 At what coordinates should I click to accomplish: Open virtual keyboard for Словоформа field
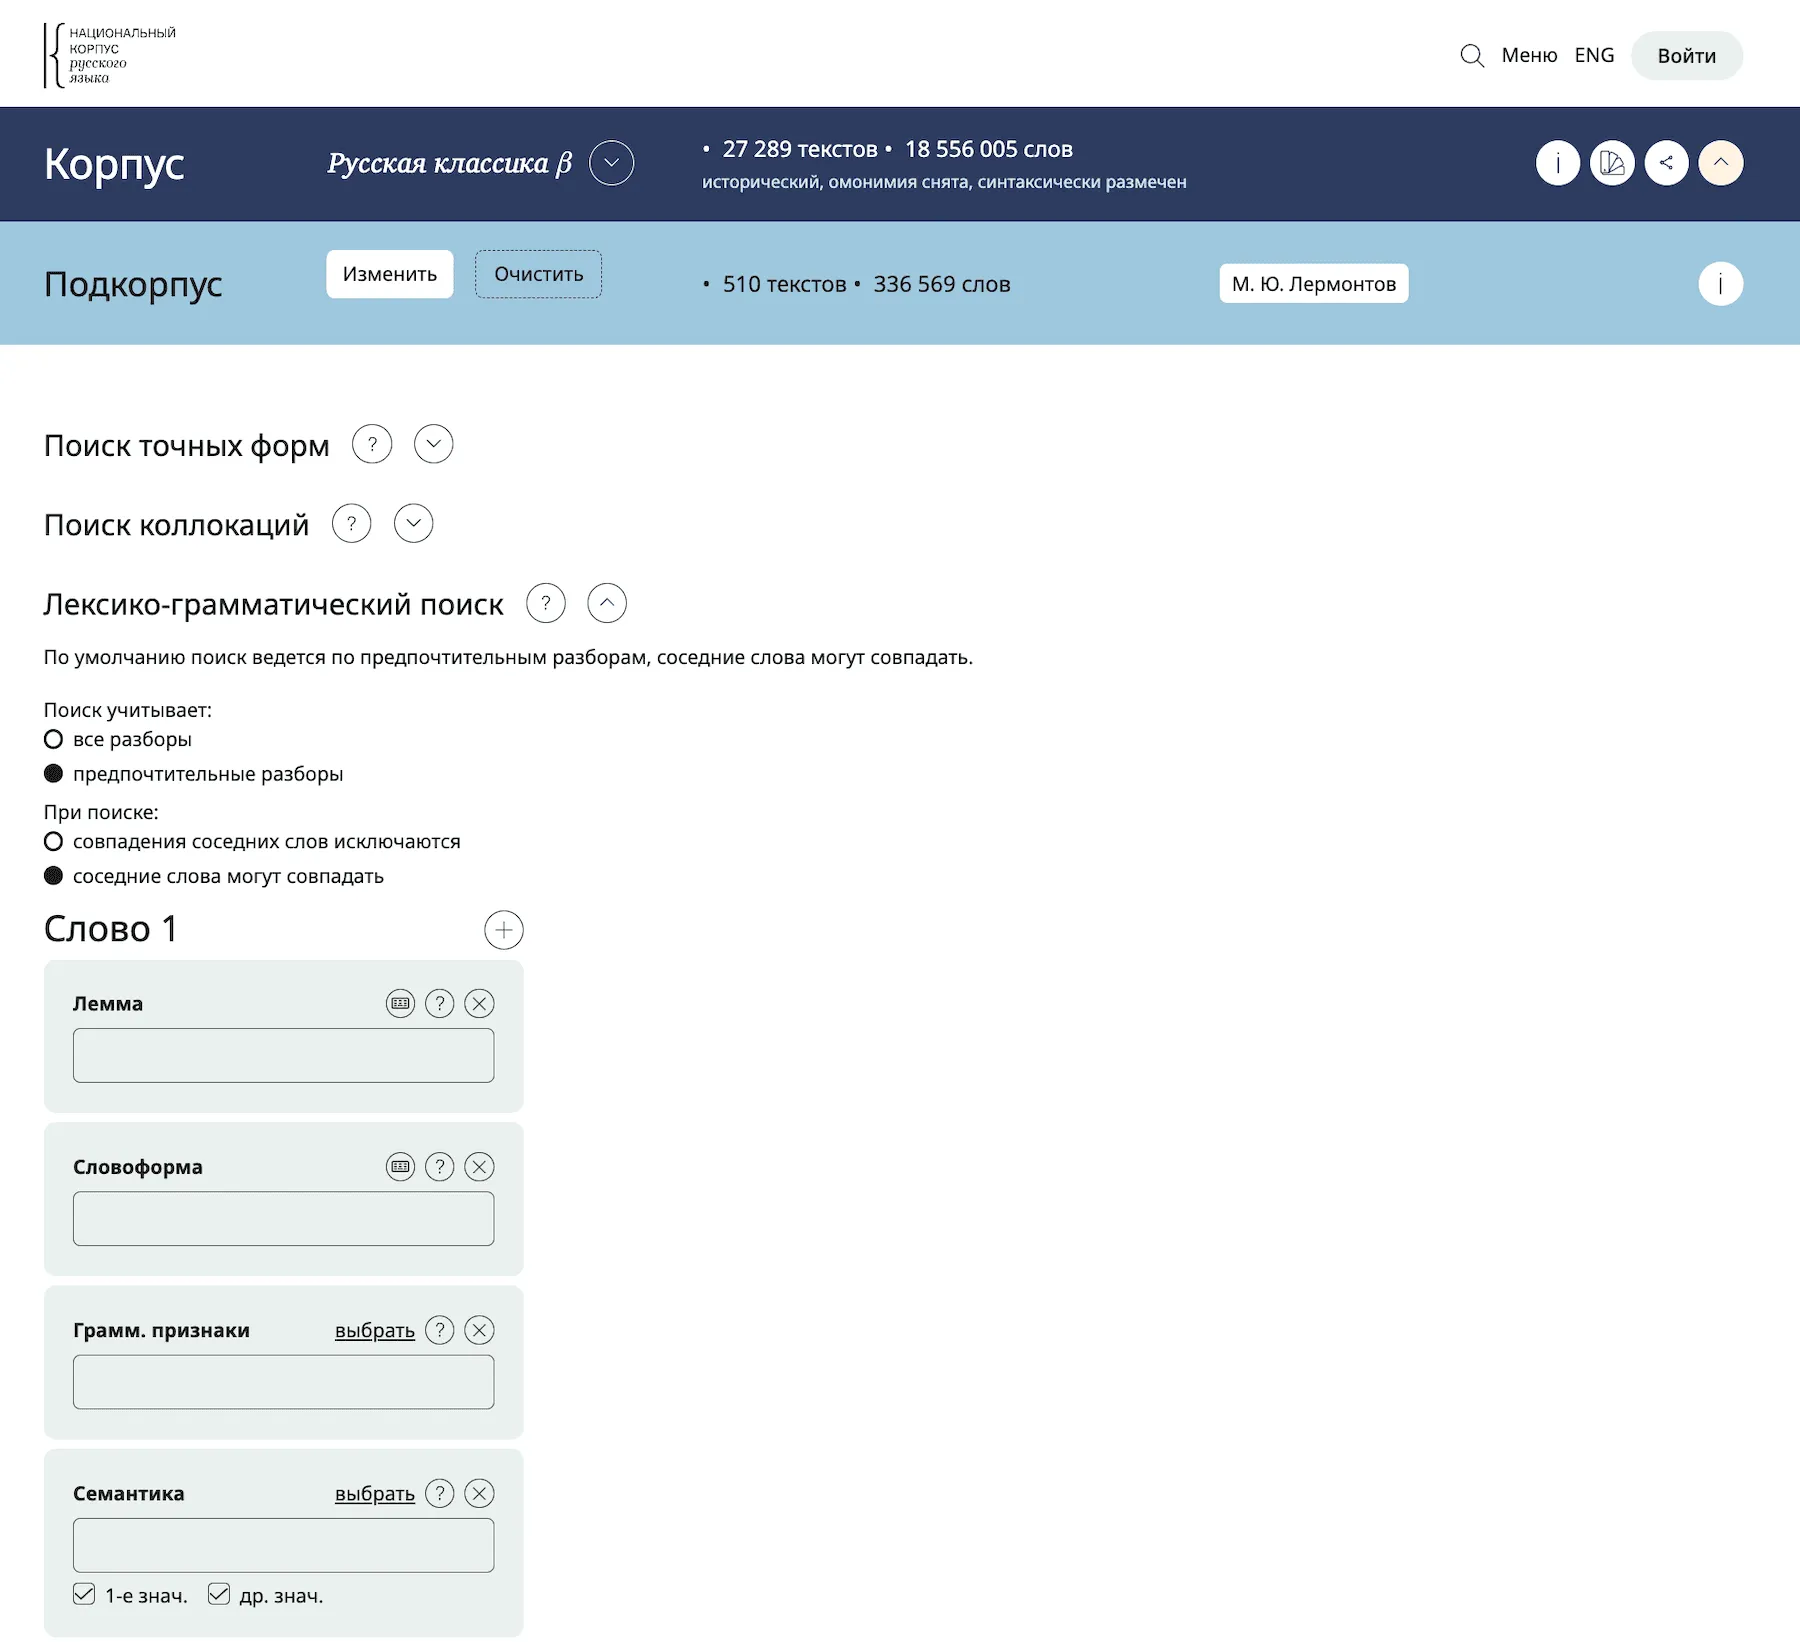point(400,1167)
